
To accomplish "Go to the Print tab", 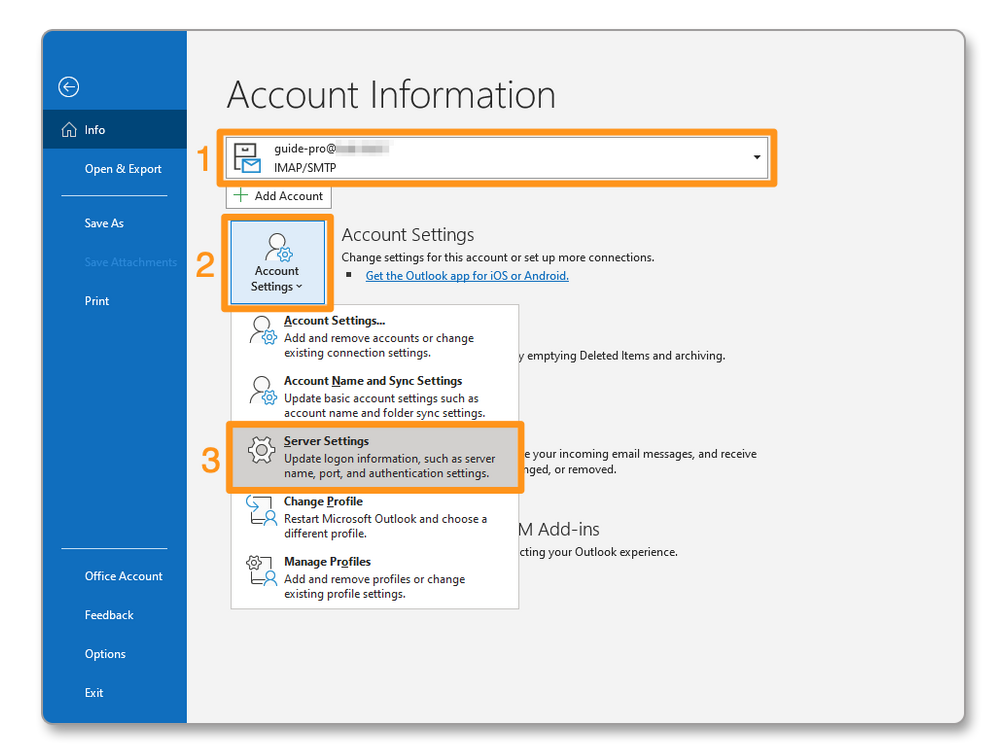I will click(97, 301).
